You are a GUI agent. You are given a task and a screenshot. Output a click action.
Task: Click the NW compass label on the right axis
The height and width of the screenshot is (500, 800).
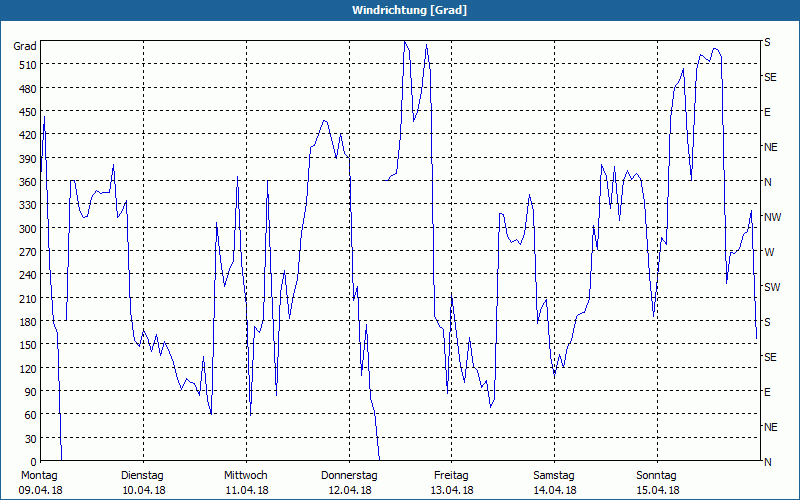[x=771, y=217]
